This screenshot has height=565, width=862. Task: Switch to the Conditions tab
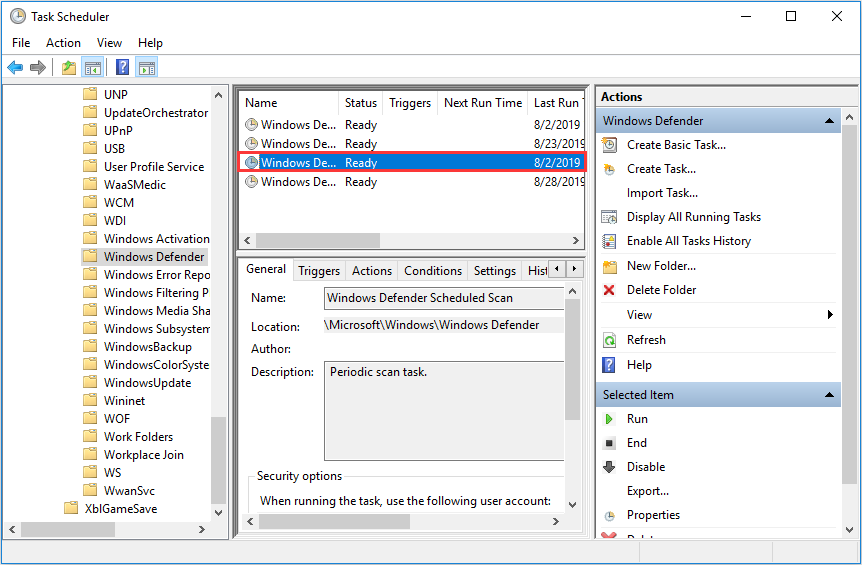(433, 271)
